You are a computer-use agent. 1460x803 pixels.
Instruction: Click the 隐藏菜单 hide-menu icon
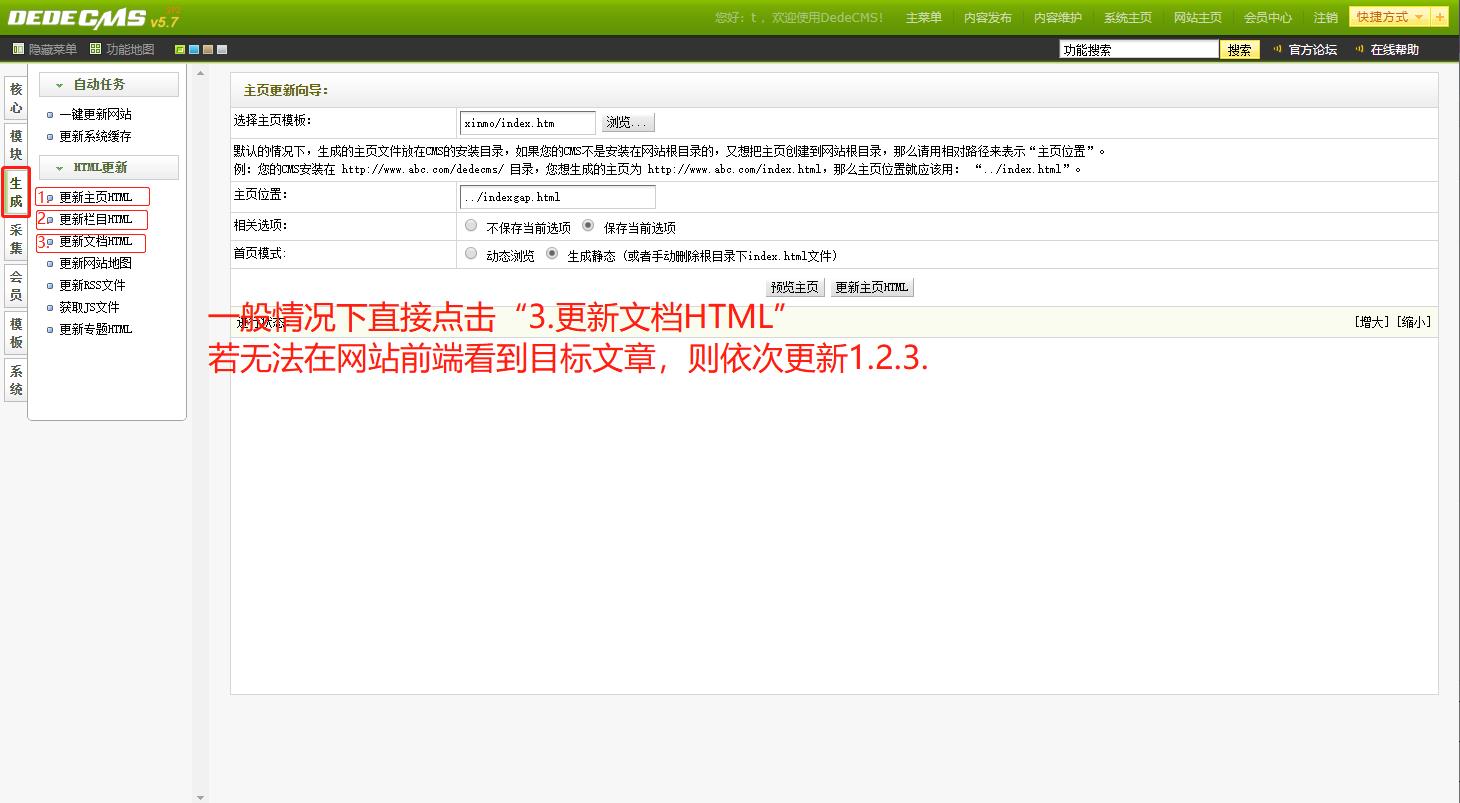tap(18, 49)
